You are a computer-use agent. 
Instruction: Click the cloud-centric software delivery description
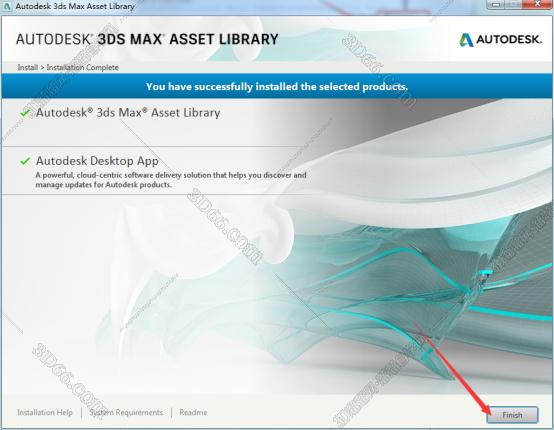click(171, 180)
